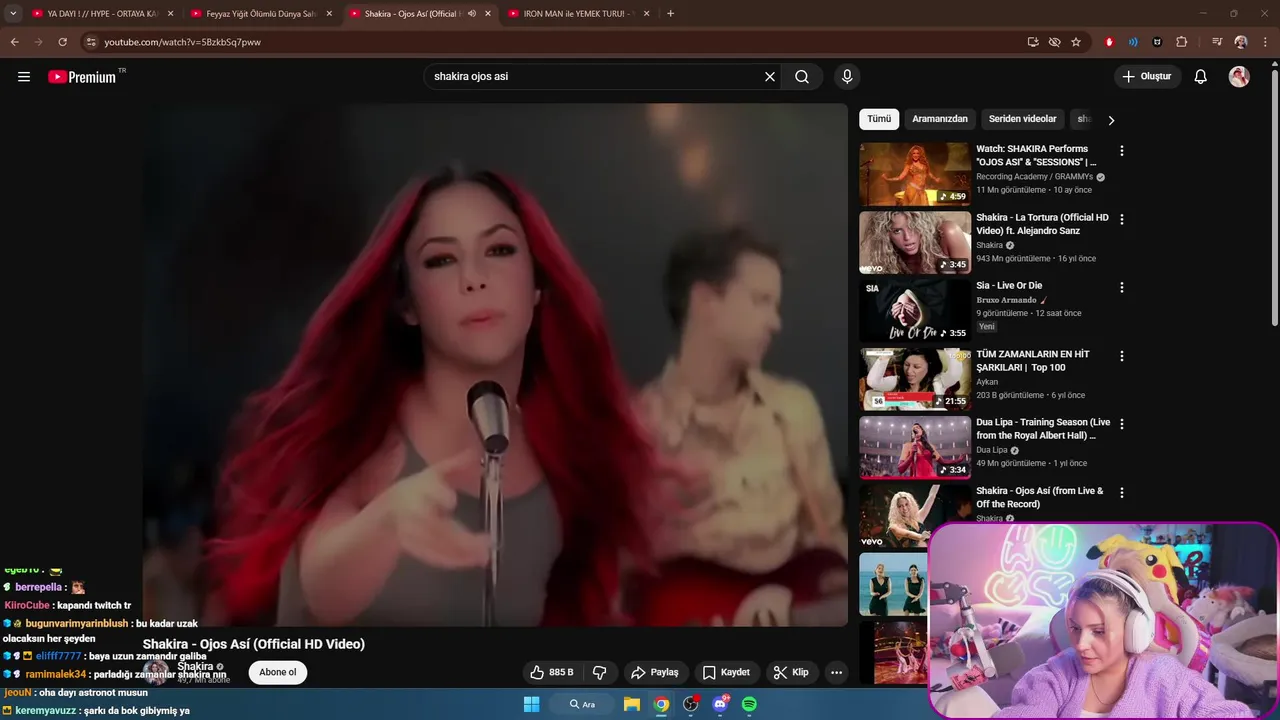Image resolution: width=1280 pixels, height=720 pixels.
Task: Open File Explorer from the taskbar
Action: coord(632,704)
